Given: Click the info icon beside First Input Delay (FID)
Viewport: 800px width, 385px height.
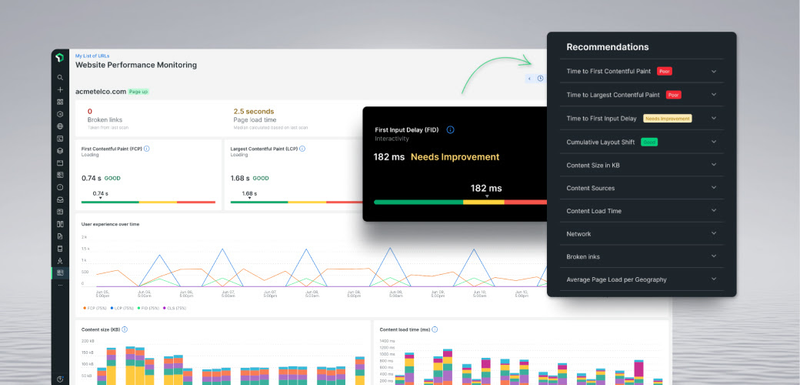Looking at the screenshot, I should click(x=450, y=130).
